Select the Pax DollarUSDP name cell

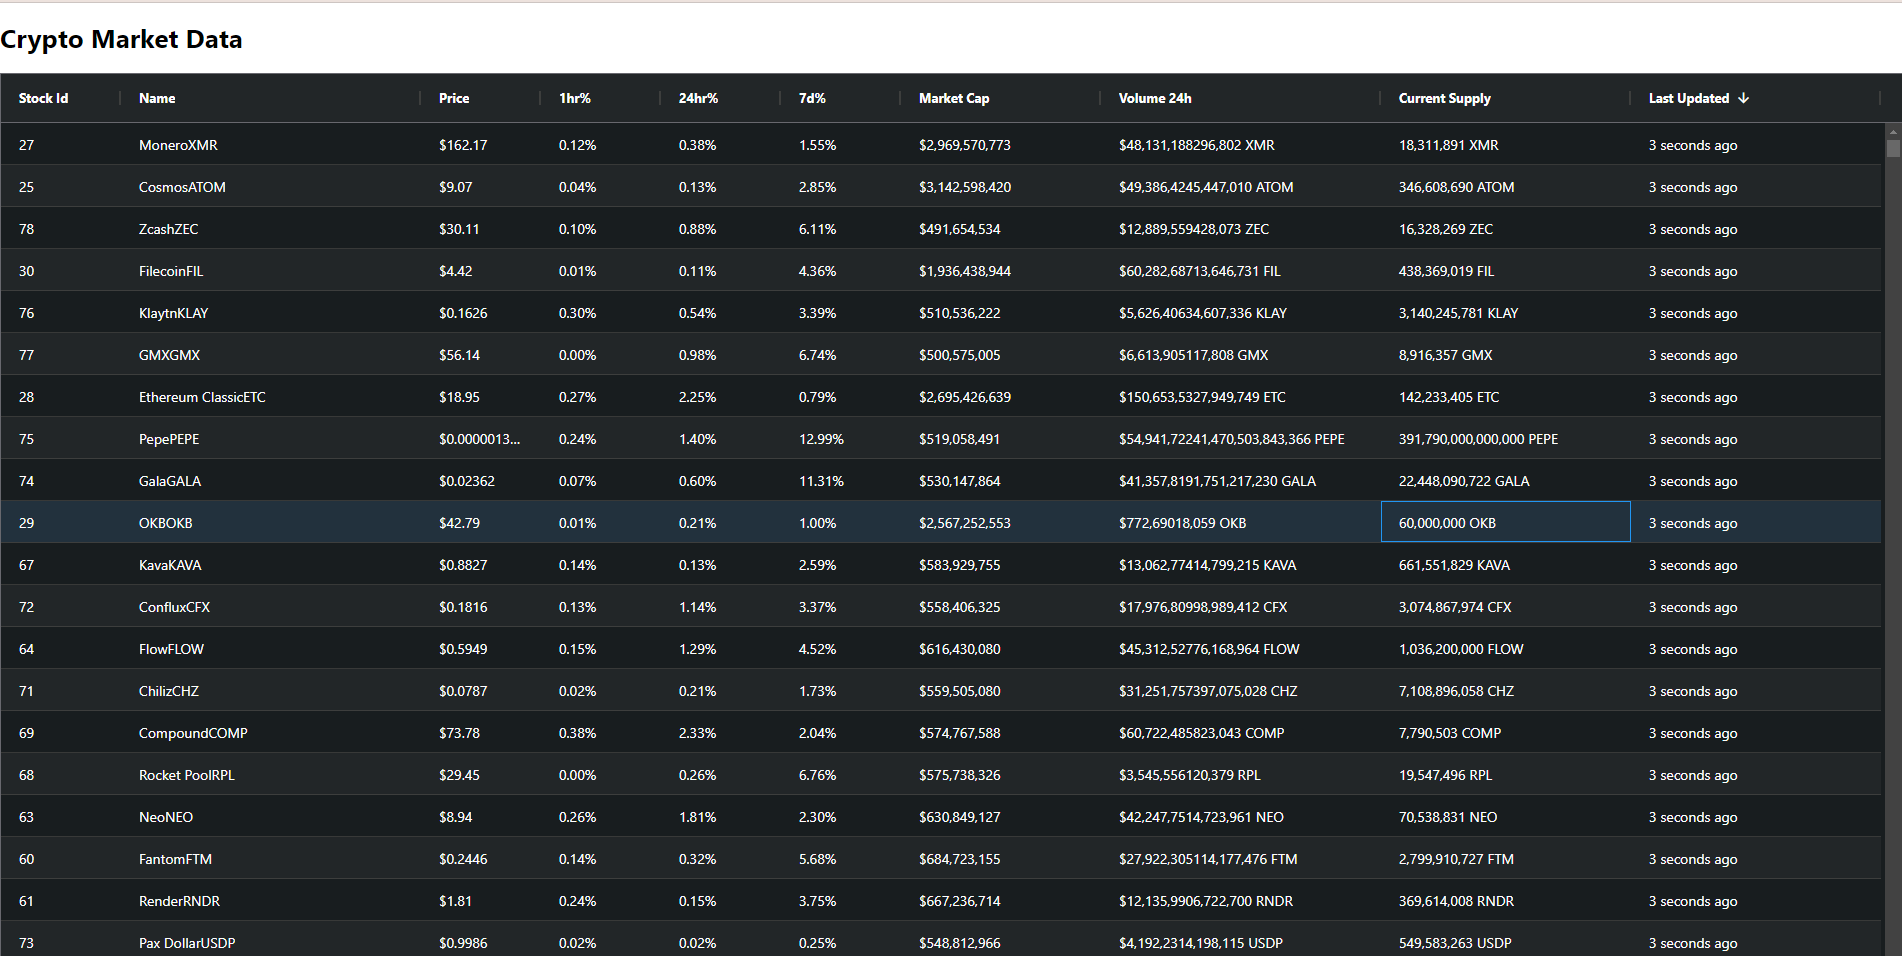coord(271,939)
